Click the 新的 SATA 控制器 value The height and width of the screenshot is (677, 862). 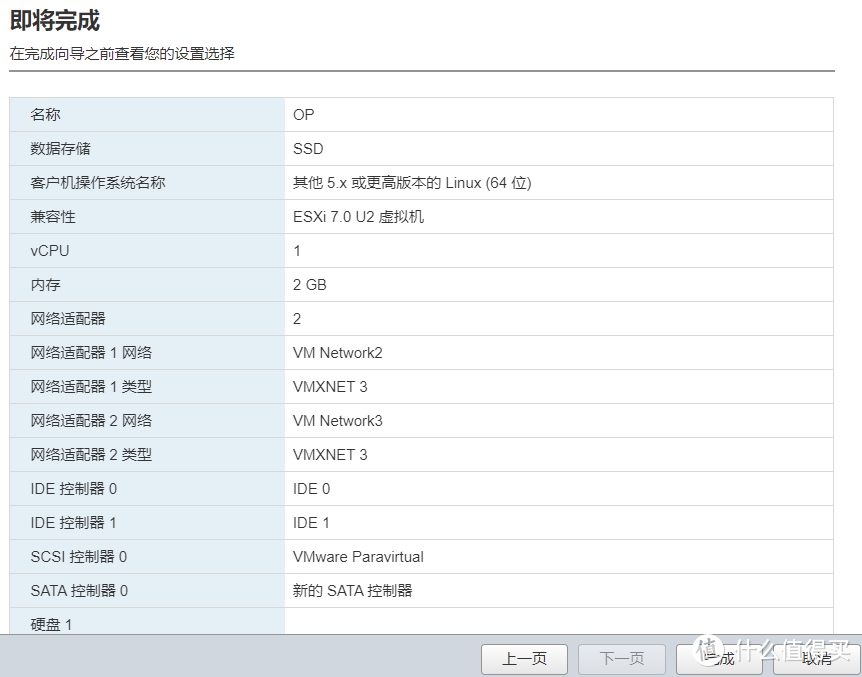click(x=352, y=591)
